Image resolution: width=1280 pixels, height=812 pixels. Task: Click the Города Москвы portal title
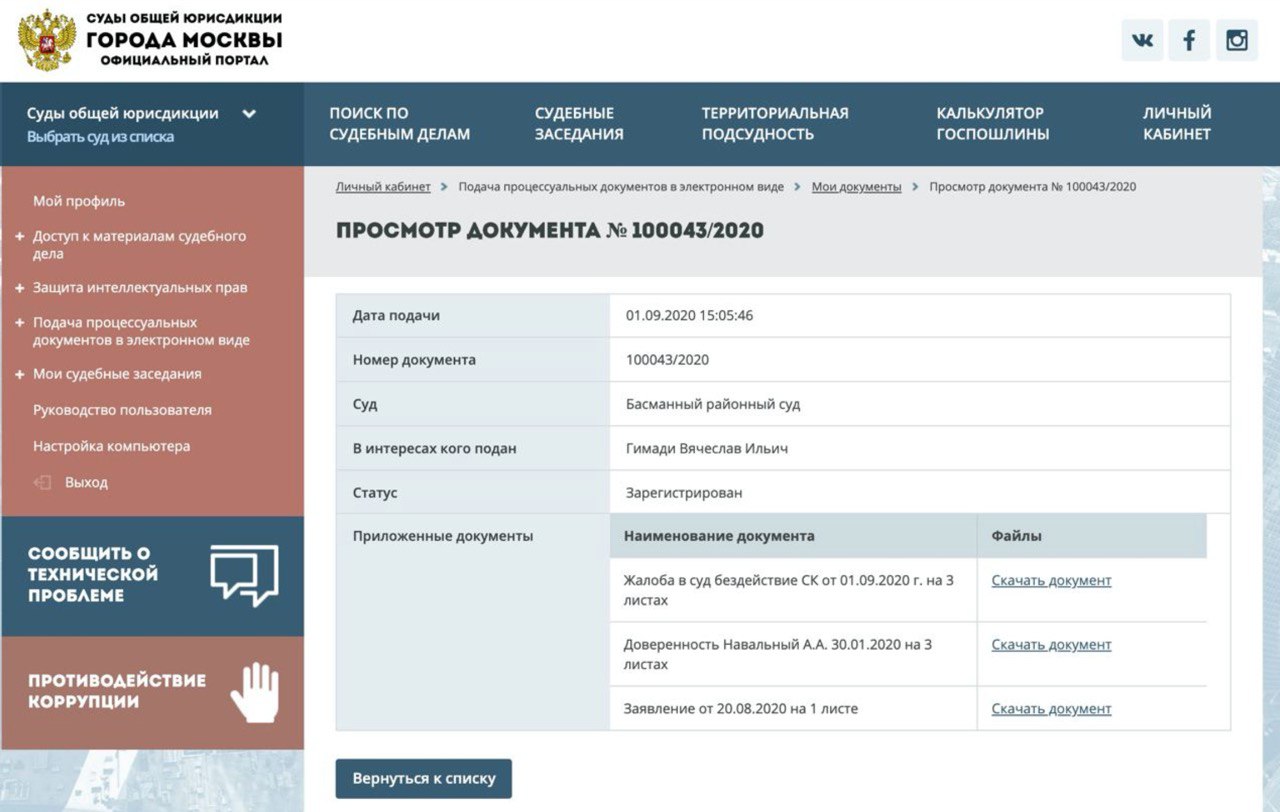point(184,41)
